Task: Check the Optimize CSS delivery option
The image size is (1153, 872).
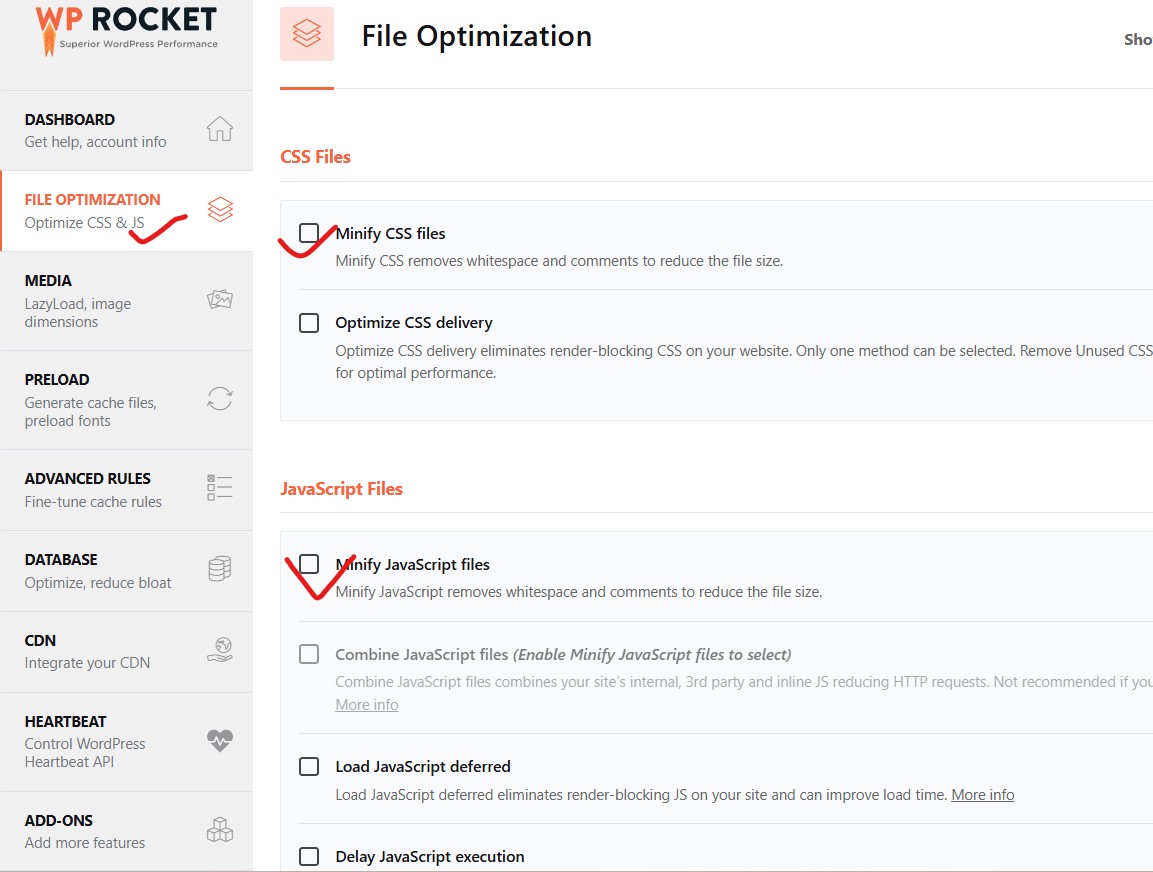Action: (309, 323)
